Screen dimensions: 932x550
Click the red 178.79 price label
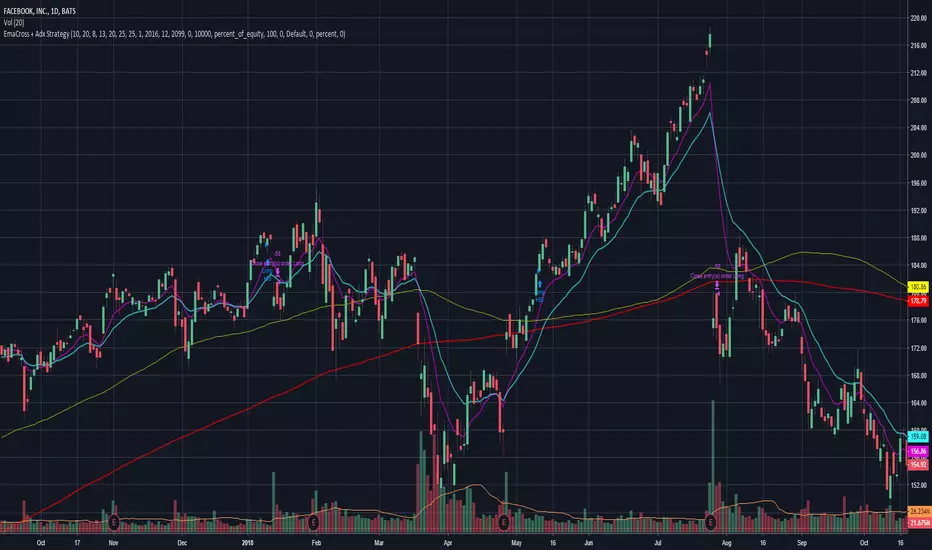[x=918, y=301]
